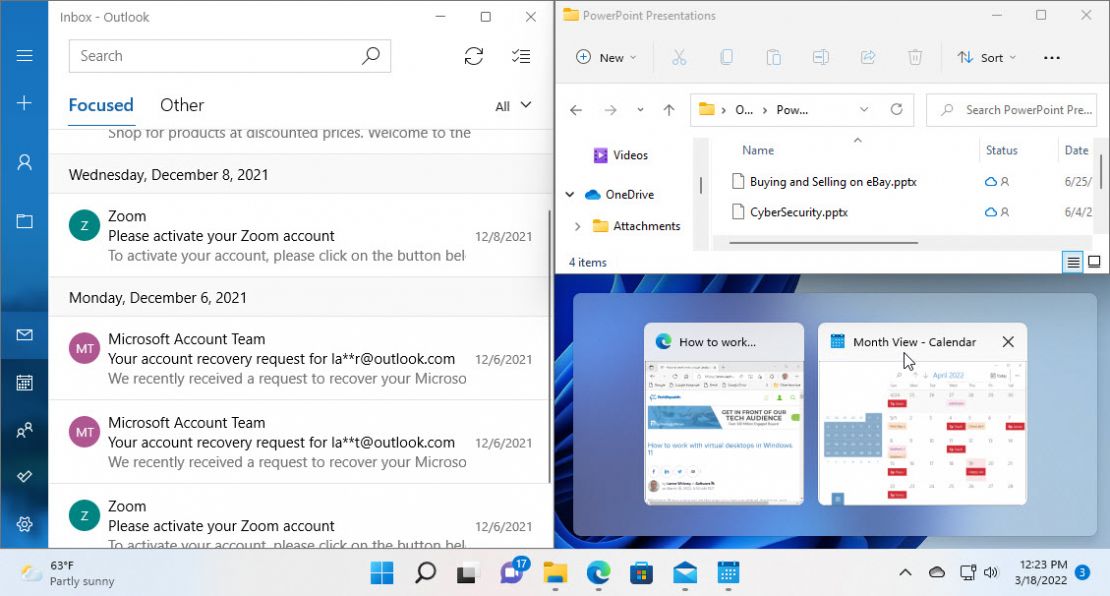Open the Sort dropdown in File Explorer
The image size is (1110, 596).
(986, 57)
